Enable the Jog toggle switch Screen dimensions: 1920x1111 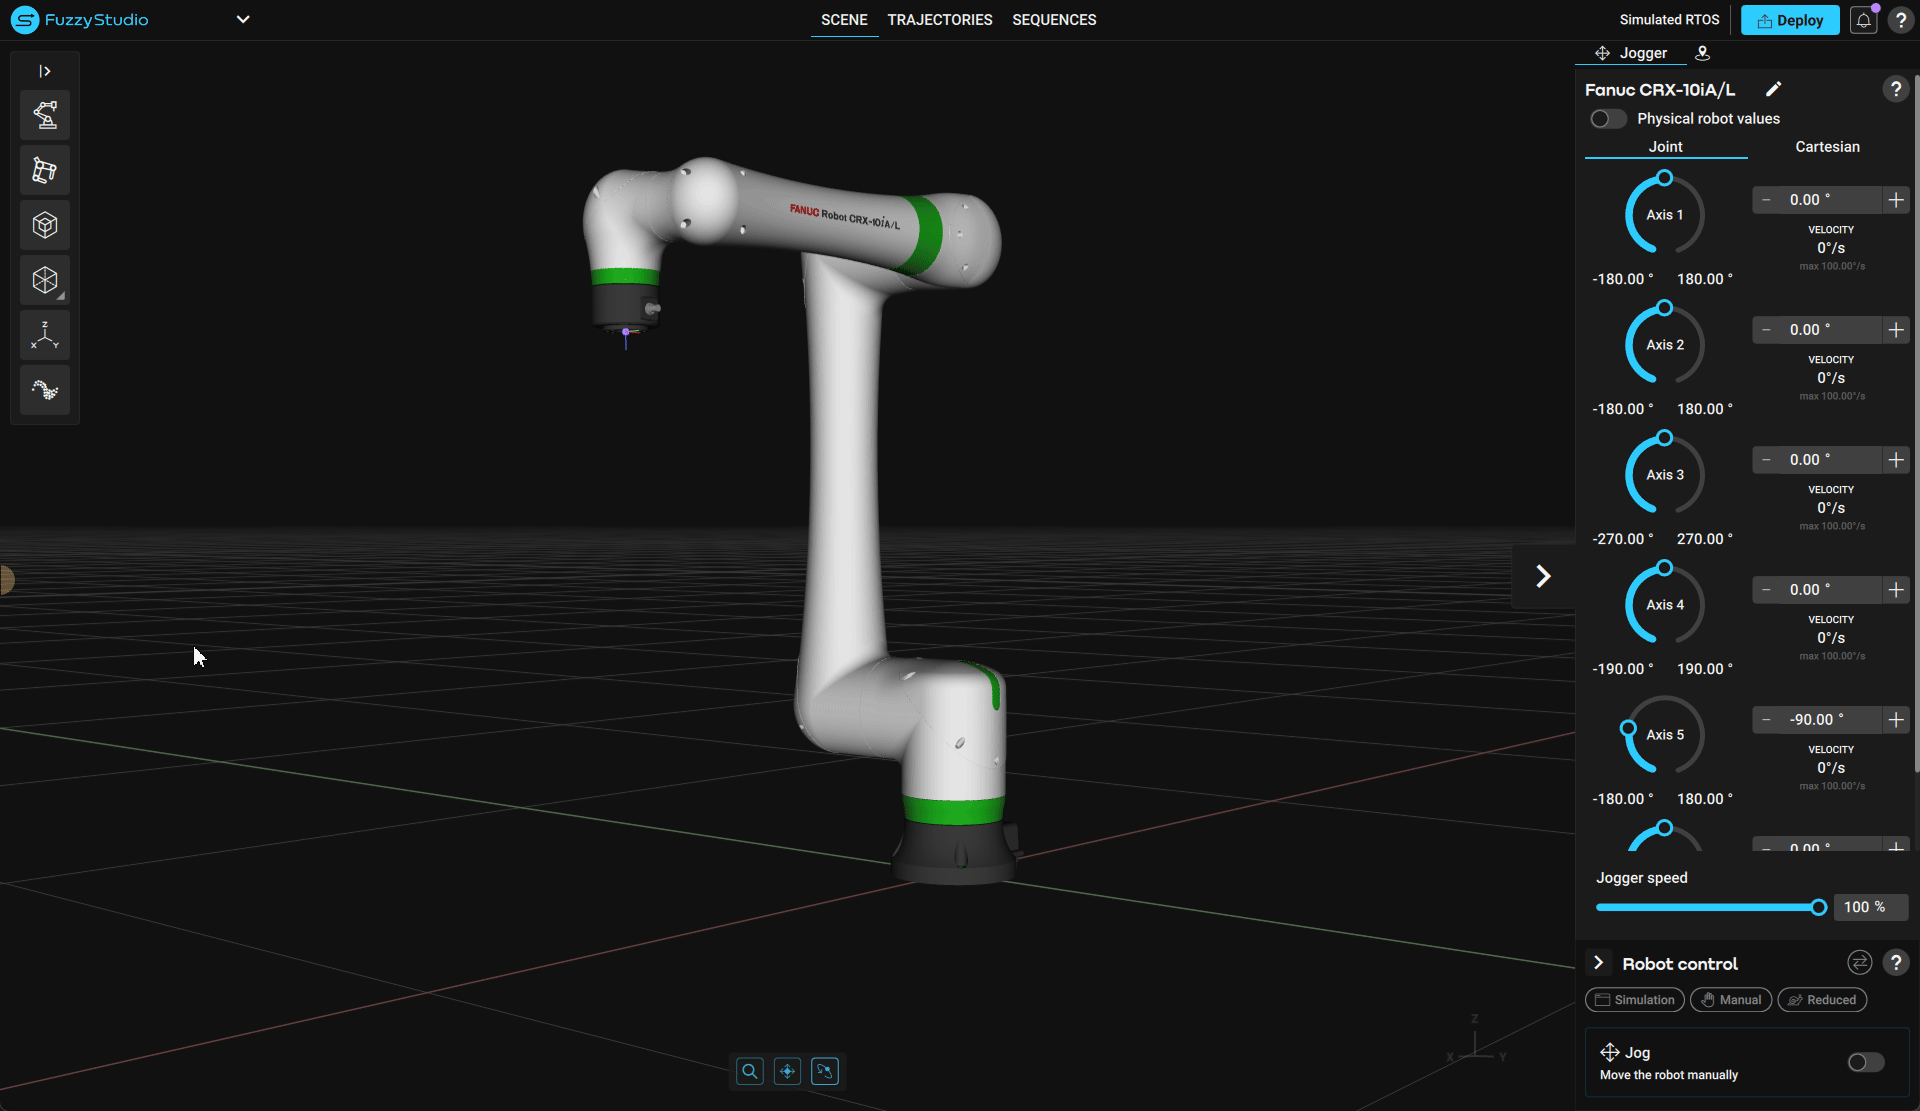pos(1865,1062)
